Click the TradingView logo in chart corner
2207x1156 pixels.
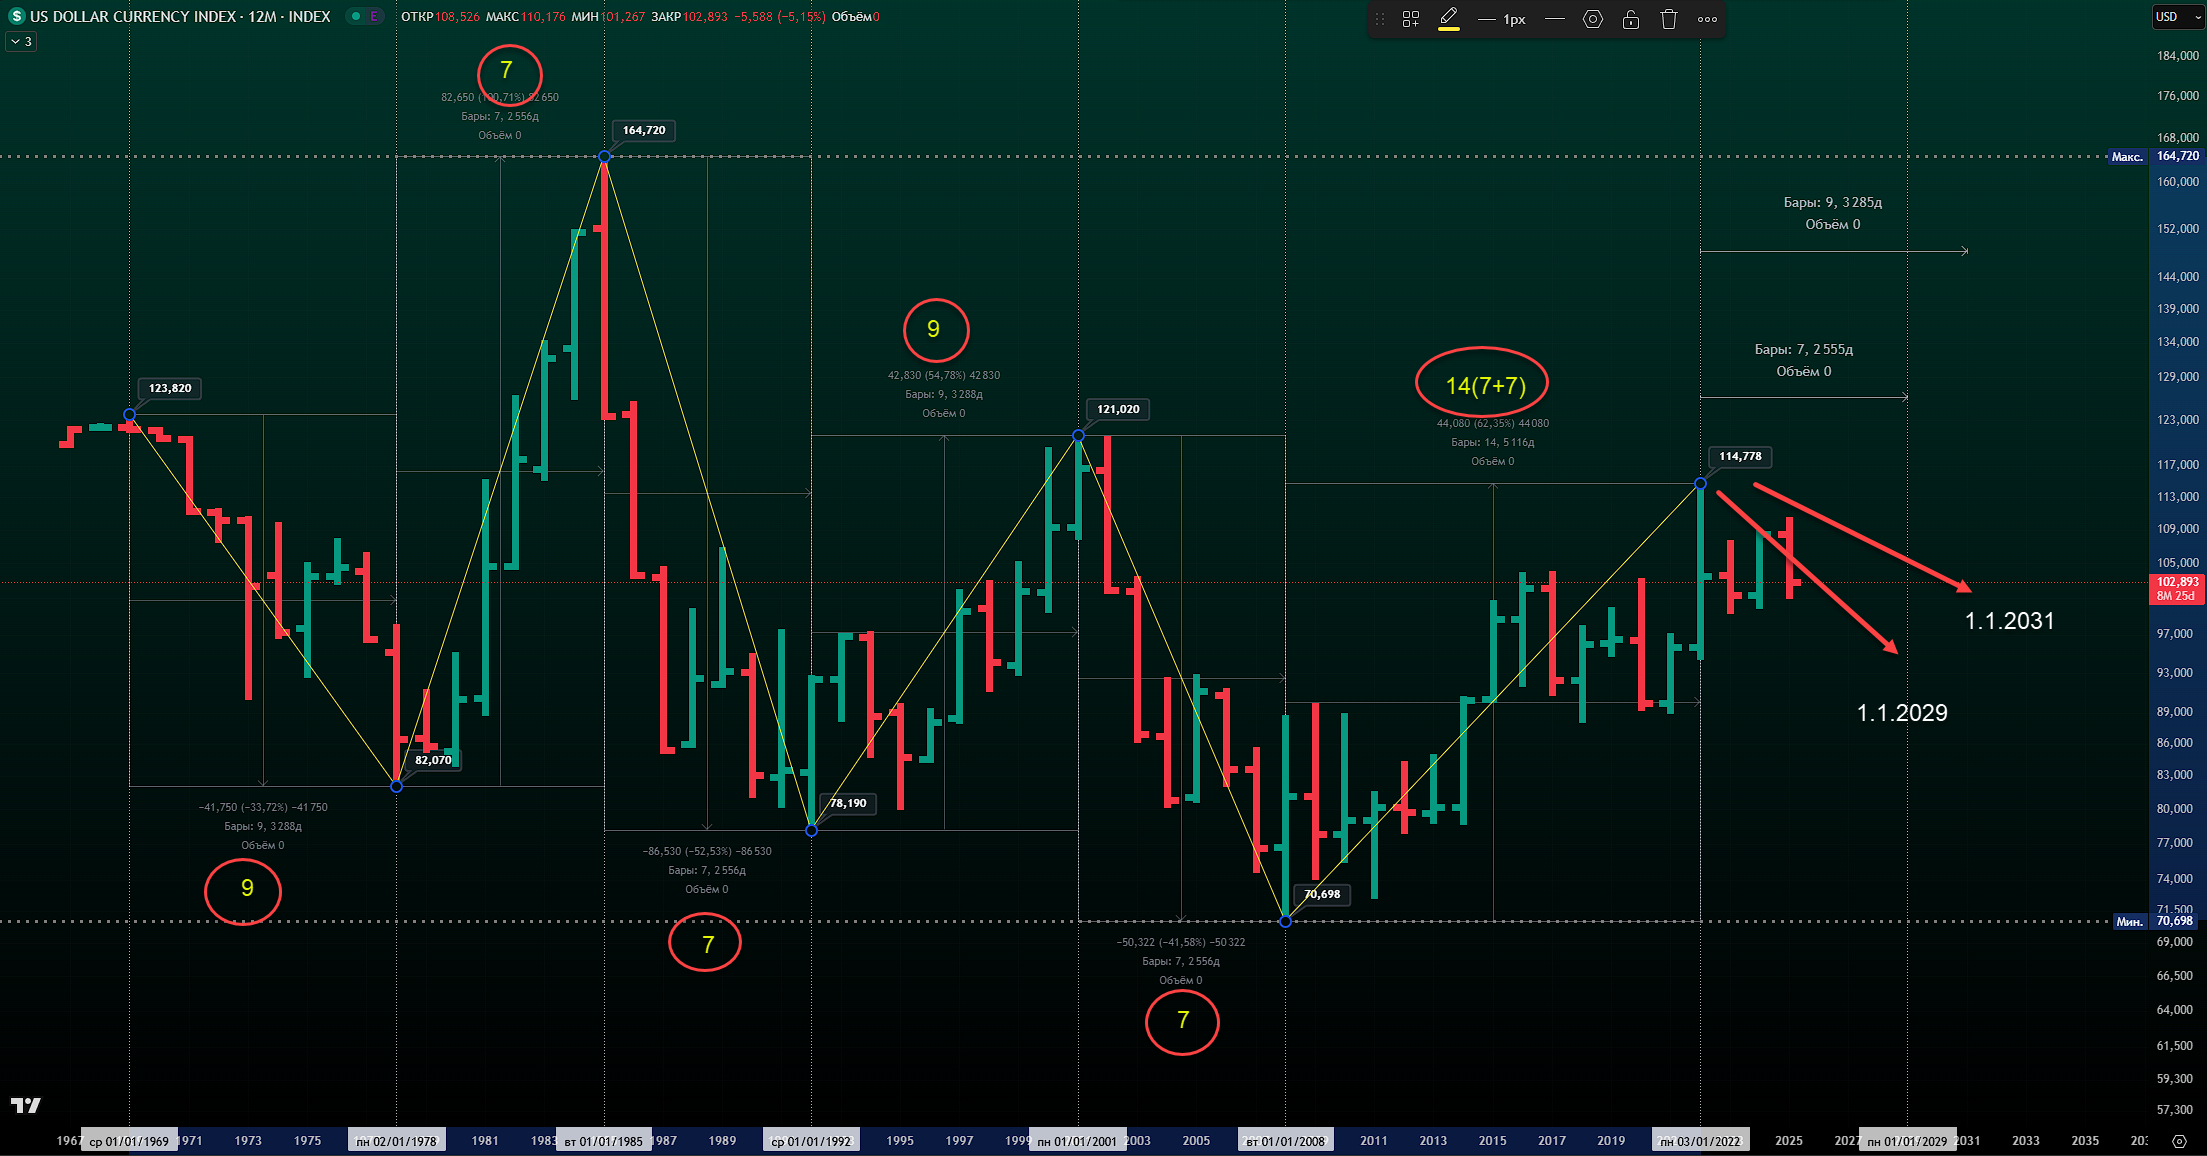point(26,1105)
